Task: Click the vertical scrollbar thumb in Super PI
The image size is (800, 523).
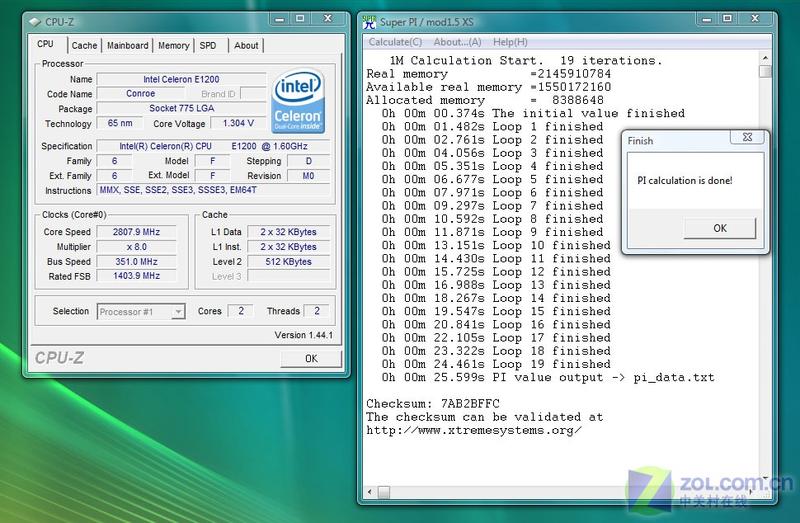Action: 765,71
